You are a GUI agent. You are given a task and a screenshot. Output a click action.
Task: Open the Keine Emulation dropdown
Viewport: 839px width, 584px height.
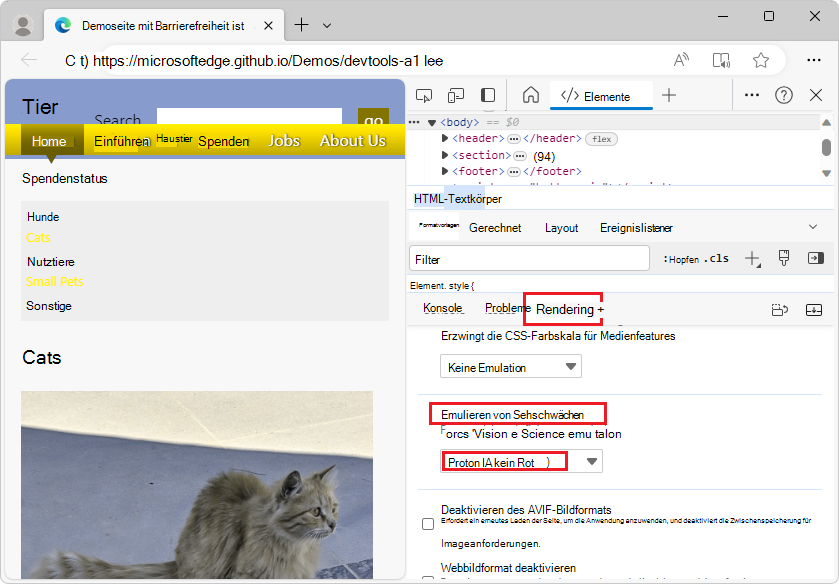510,366
